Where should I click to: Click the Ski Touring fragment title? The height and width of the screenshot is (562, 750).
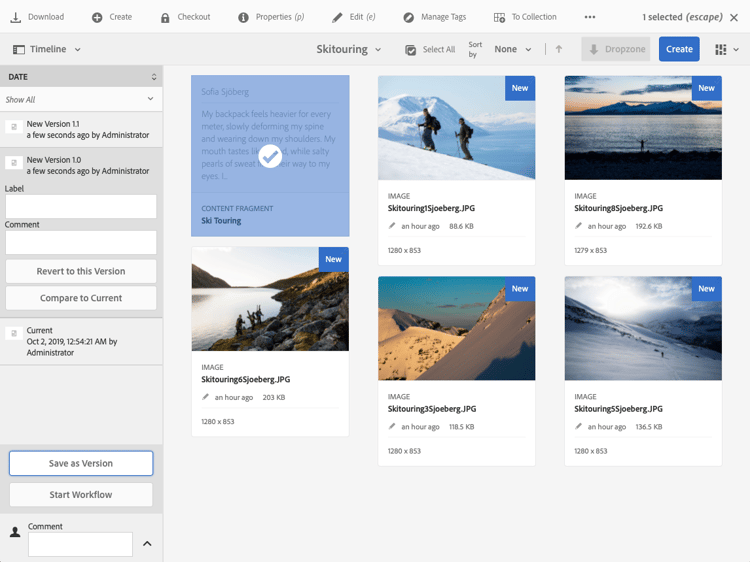pos(221,220)
